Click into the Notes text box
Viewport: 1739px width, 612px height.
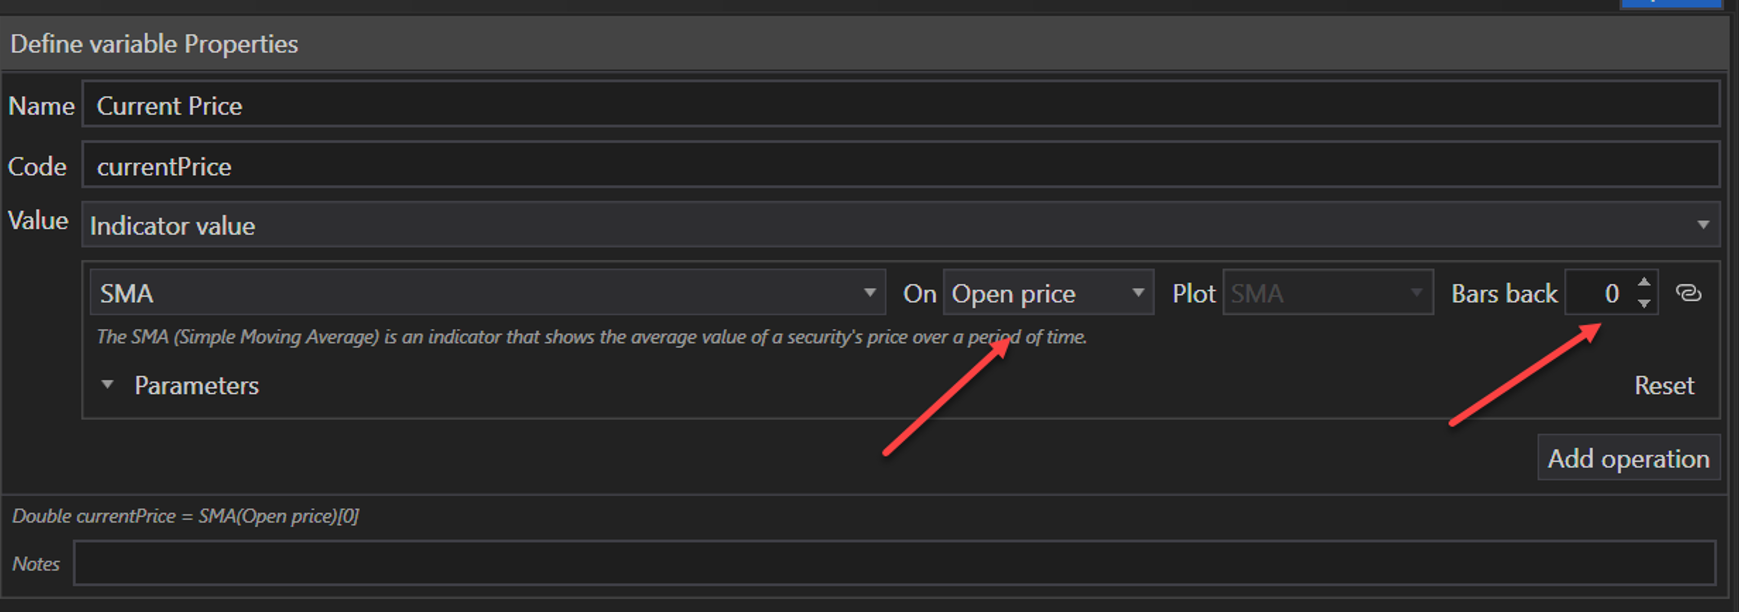tap(894, 563)
